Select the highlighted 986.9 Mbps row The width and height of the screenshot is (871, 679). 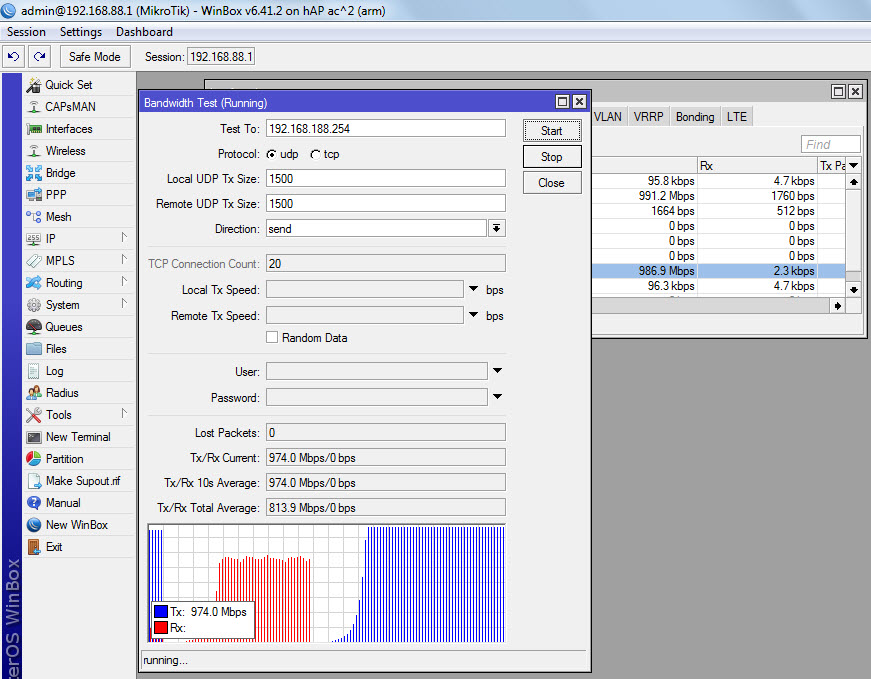click(719, 271)
